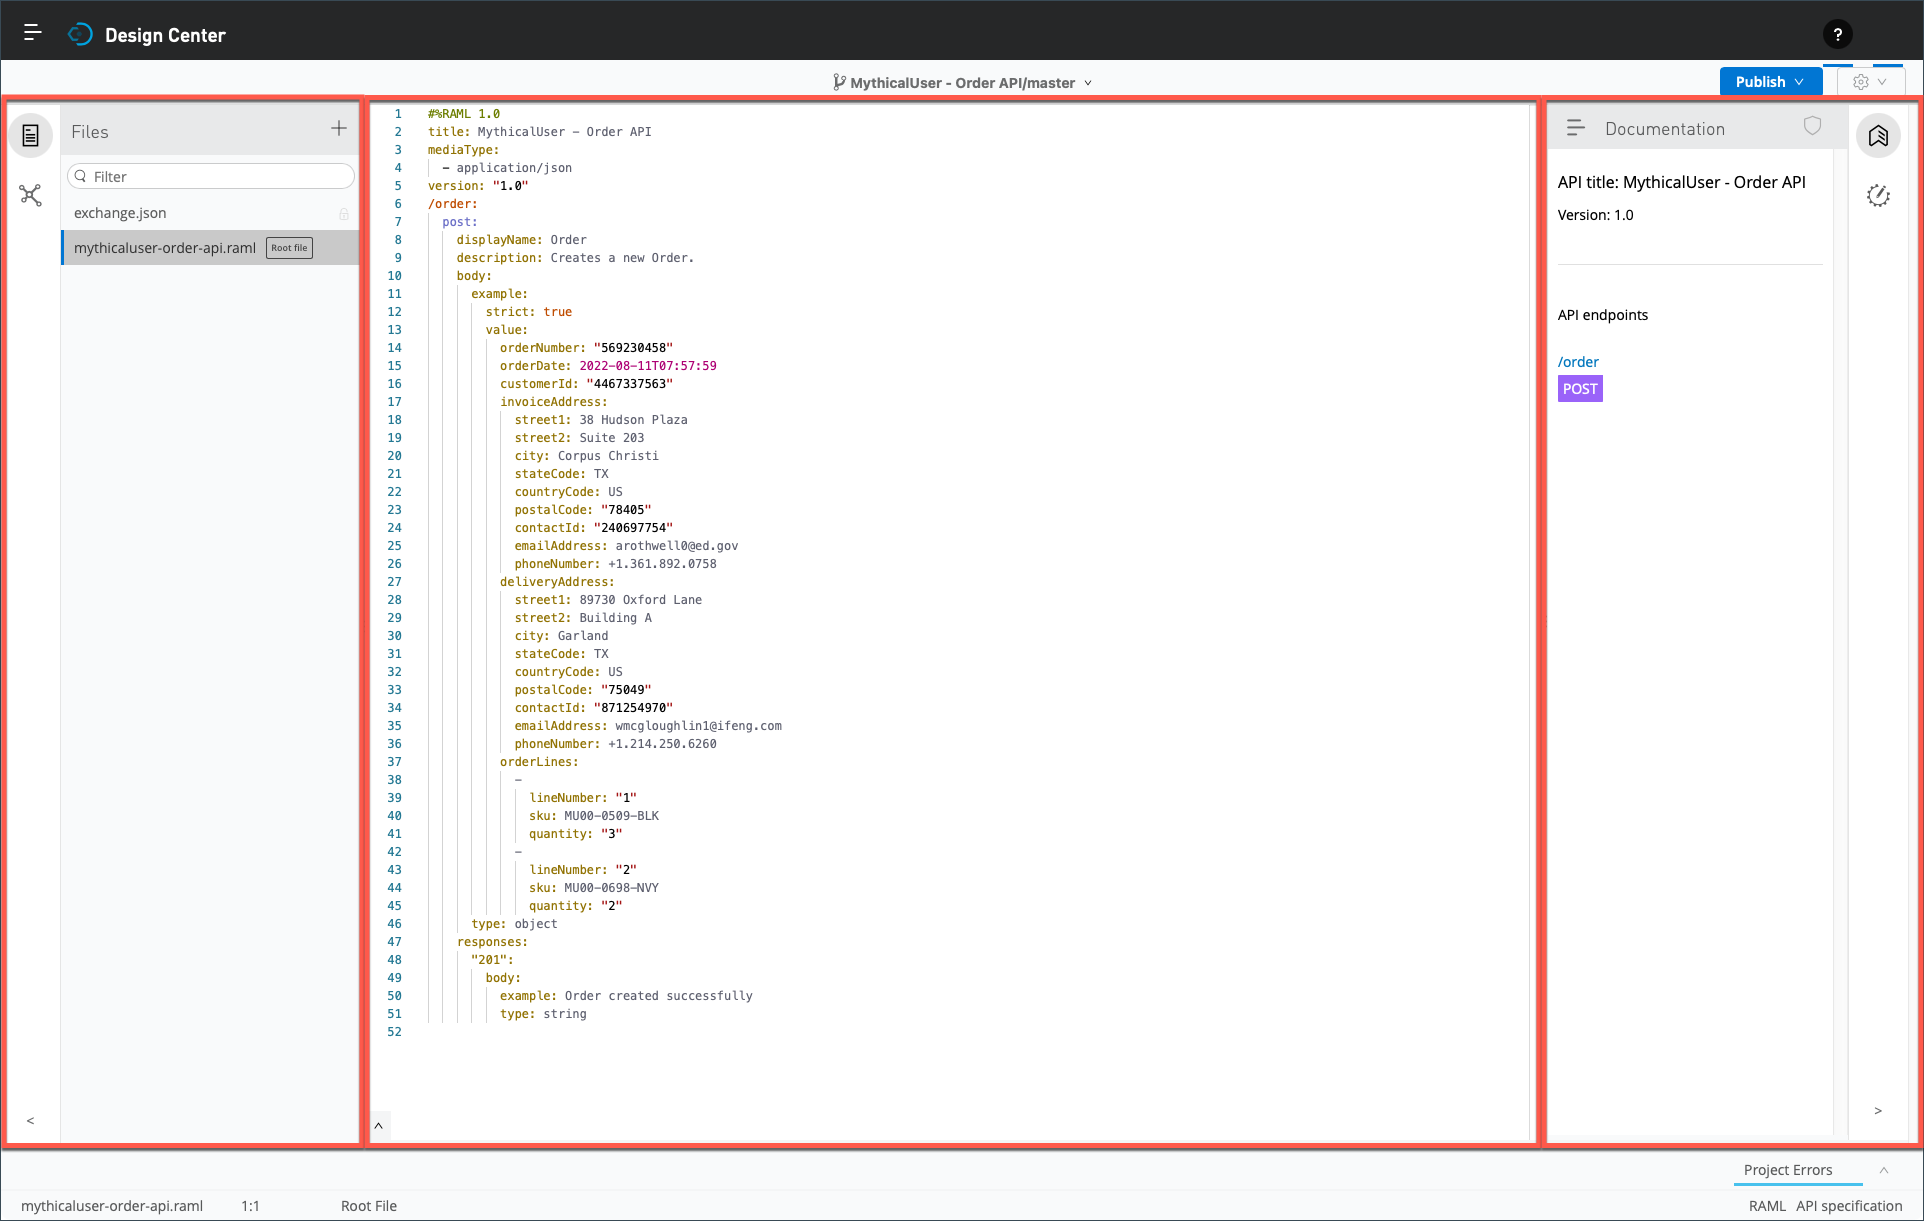Screen dimensions: 1924x1221
Task: Click the 'orderLines:' line
Action: [540, 762]
